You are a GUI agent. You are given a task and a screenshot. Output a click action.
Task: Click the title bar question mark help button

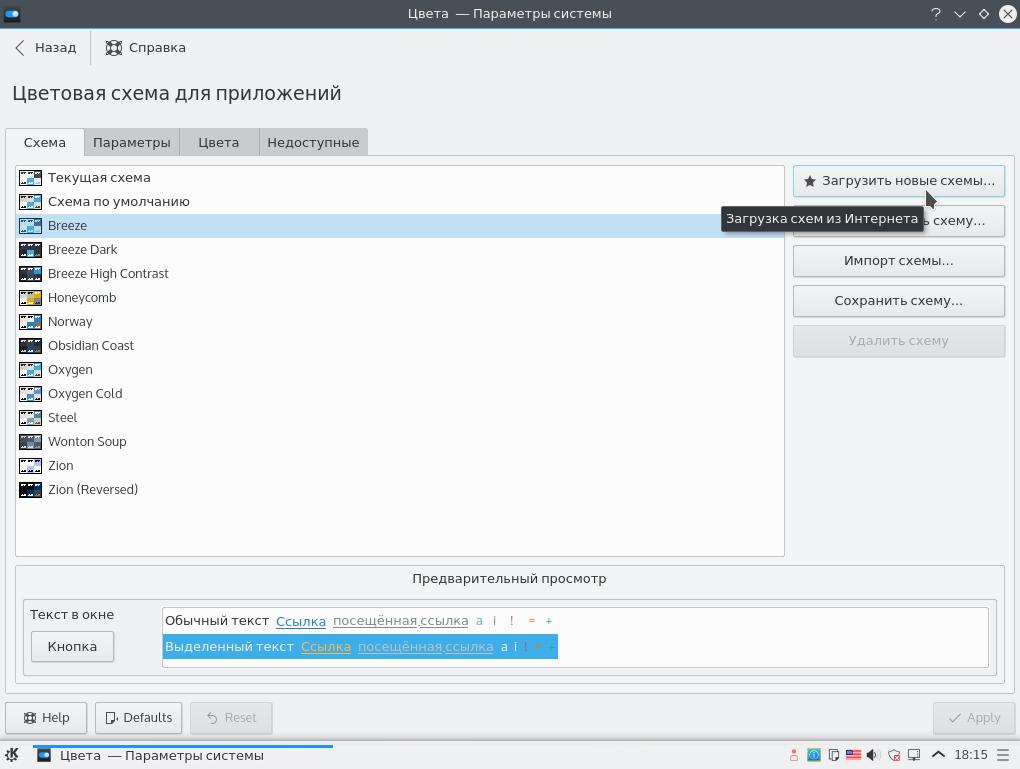935,14
